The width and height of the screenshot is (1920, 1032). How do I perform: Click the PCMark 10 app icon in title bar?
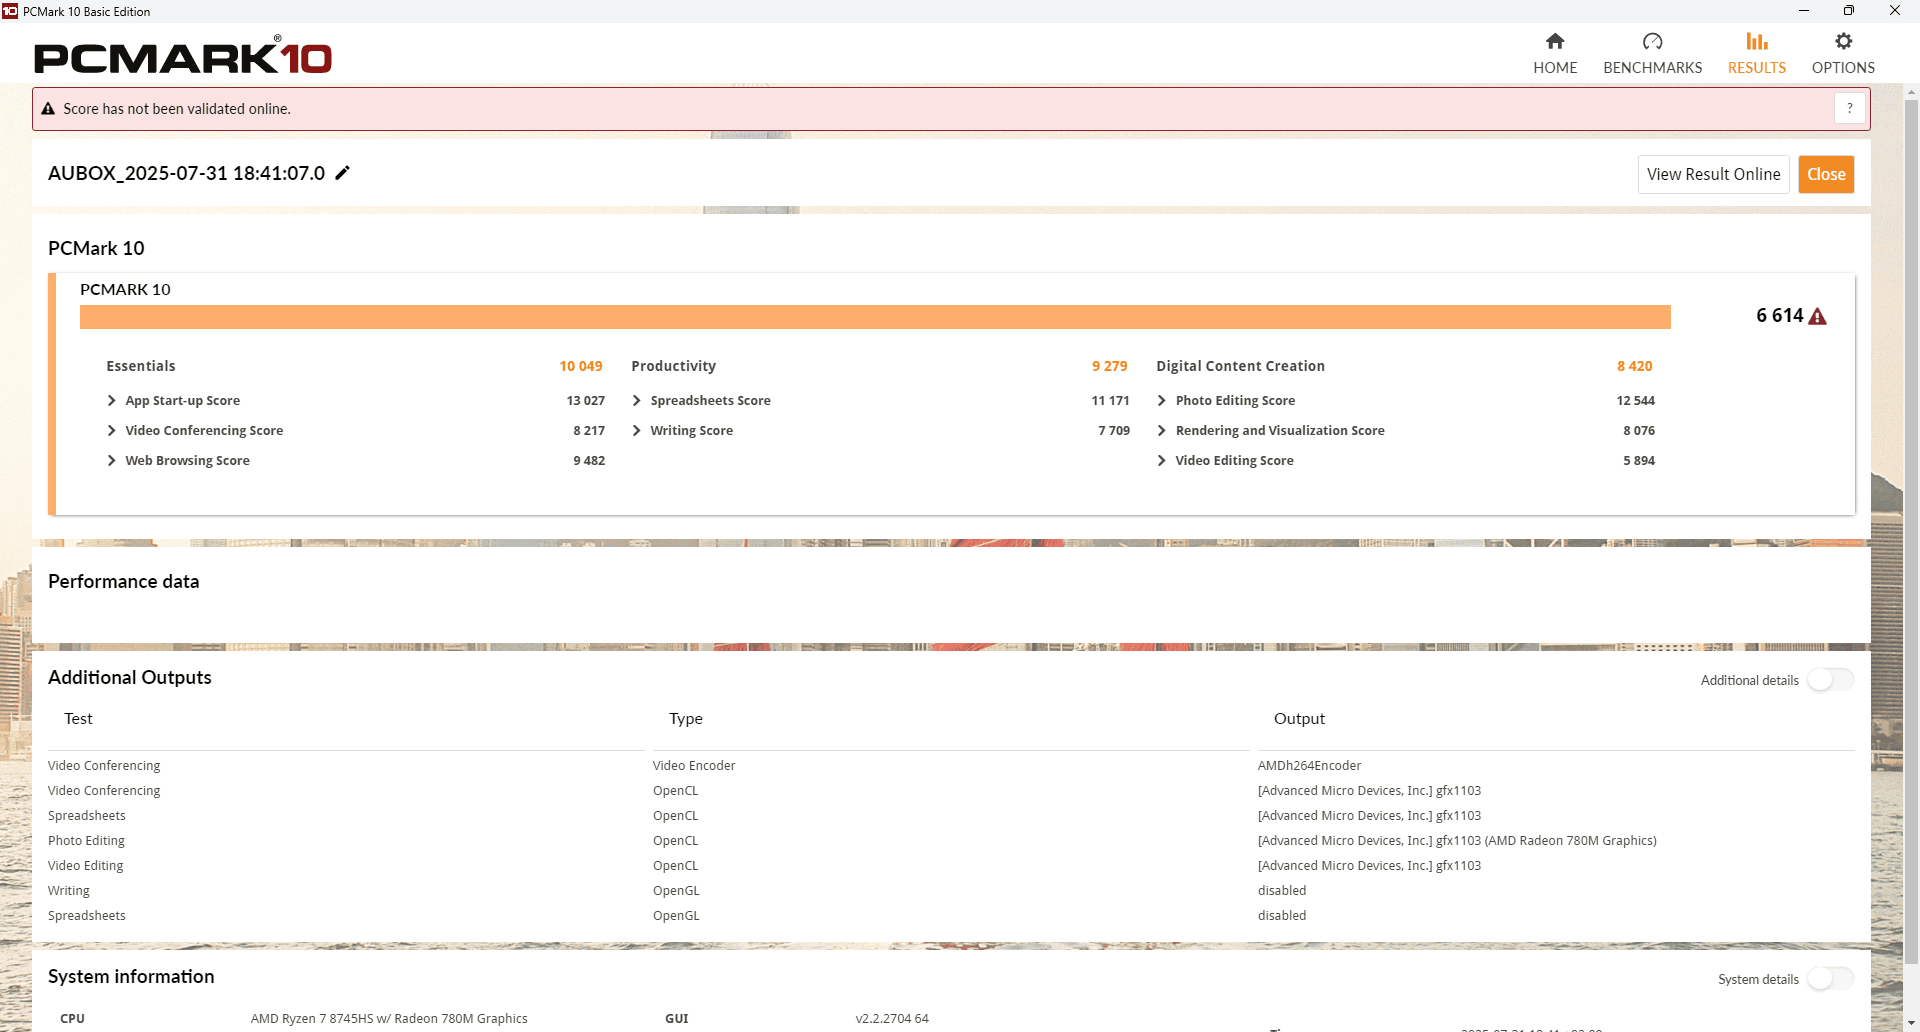click(10, 11)
